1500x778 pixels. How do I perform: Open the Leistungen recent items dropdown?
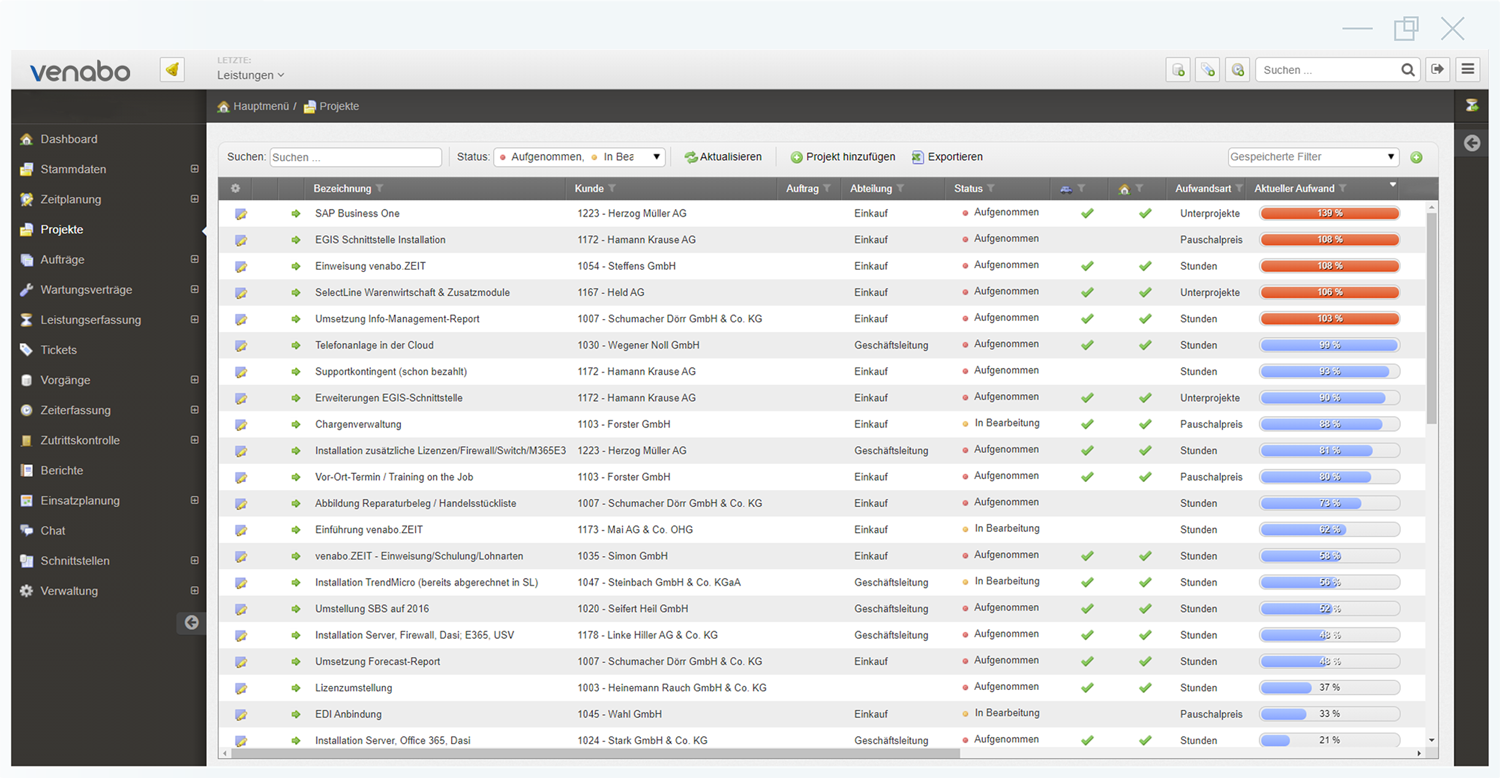tap(251, 75)
